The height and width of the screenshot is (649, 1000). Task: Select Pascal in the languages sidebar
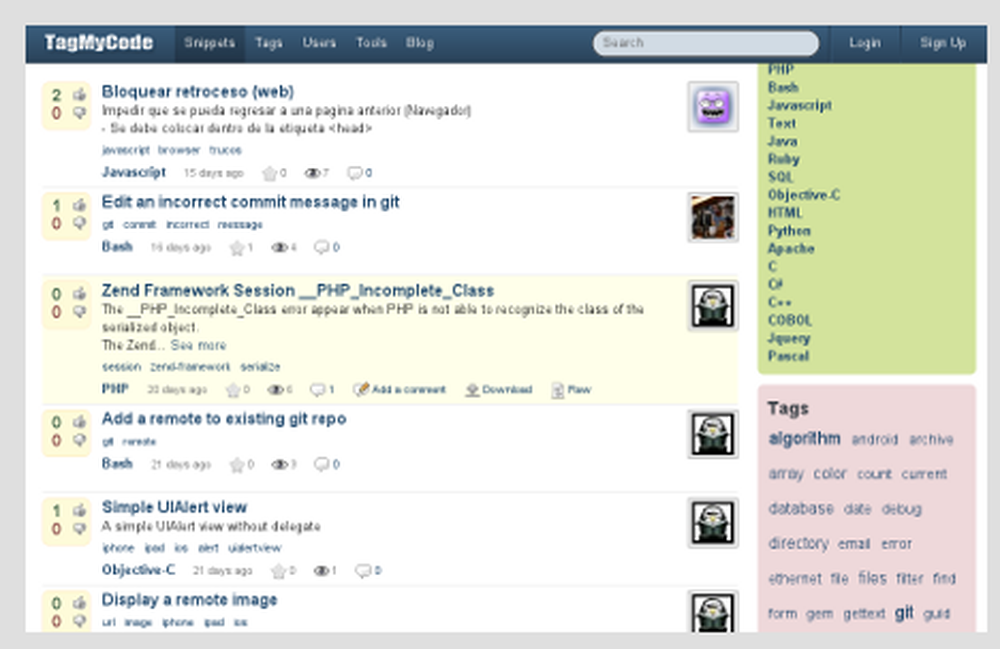(x=788, y=356)
